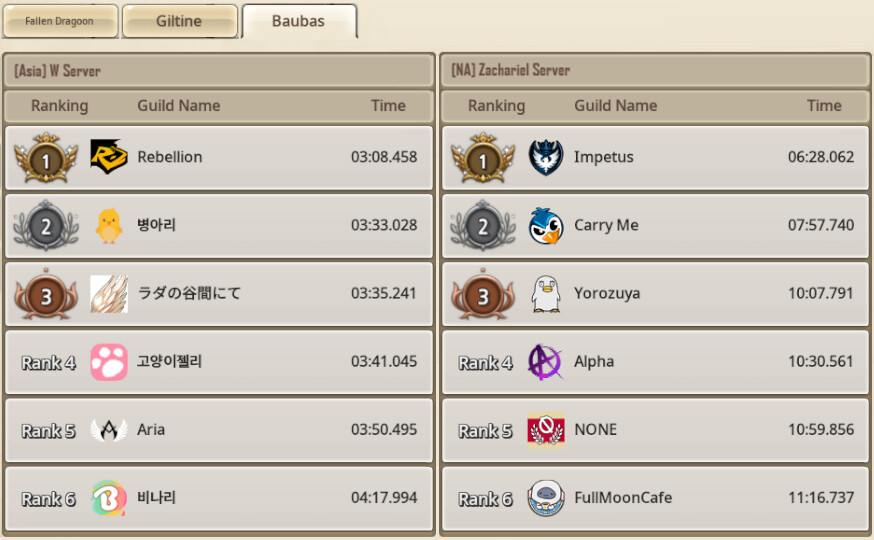Select the Impetus guild name
Viewport: 874px width, 540px height.
point(603,157)
